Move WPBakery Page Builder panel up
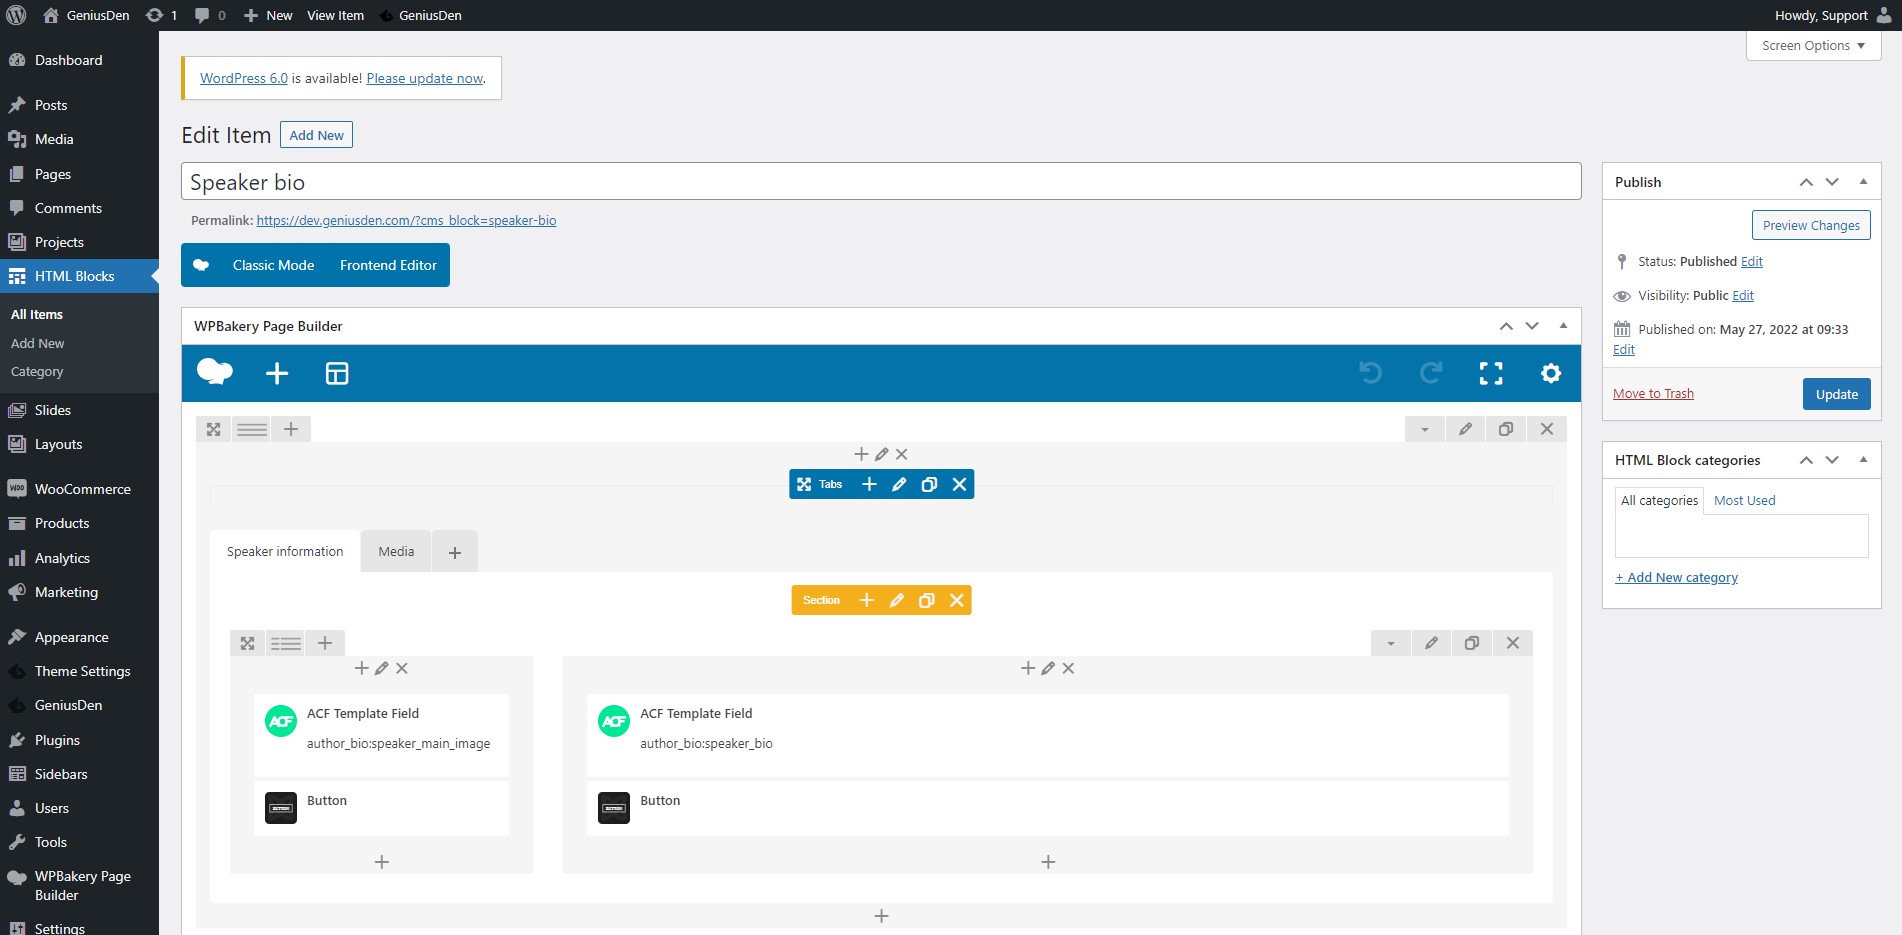This screenshot has height=935, width=1902. click(x=1506, y=325)
